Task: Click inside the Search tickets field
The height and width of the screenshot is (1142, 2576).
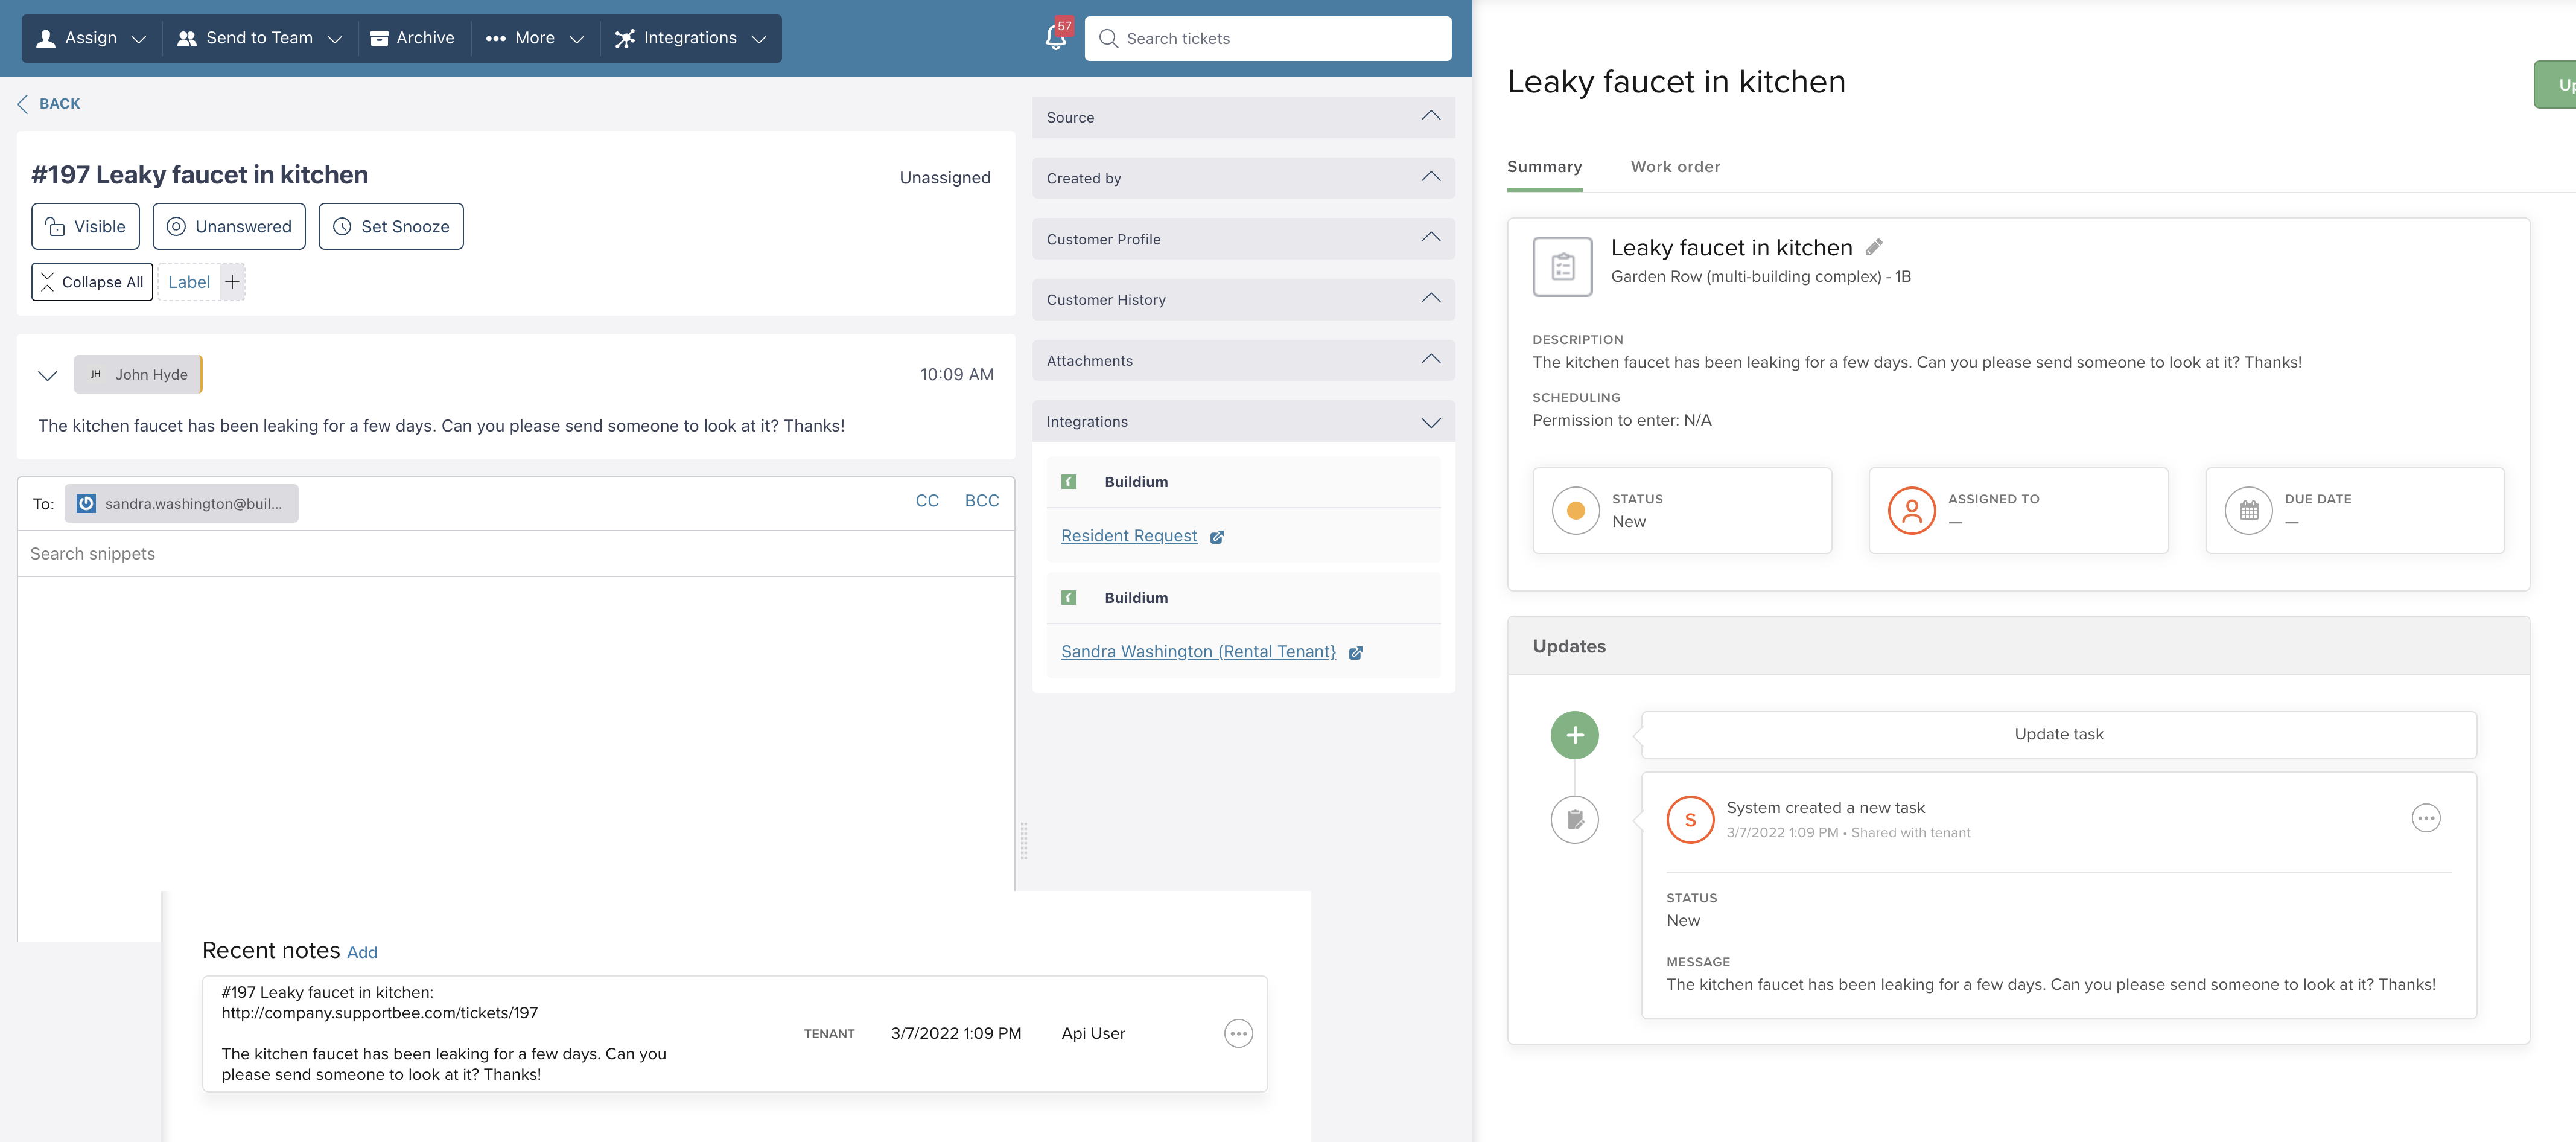Action: point(1267,38)
